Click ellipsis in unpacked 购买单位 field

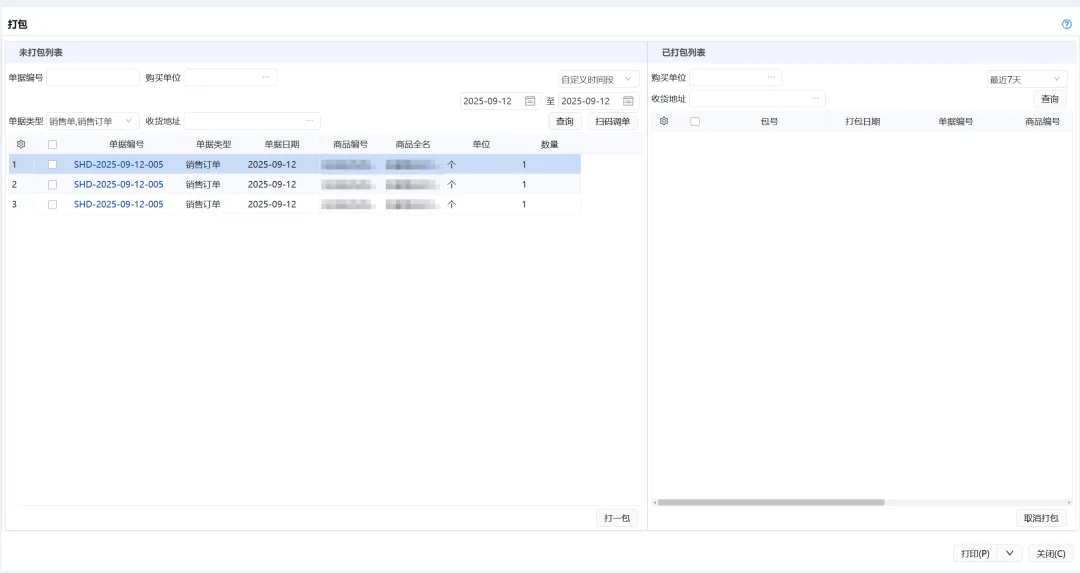coord(266,77)
